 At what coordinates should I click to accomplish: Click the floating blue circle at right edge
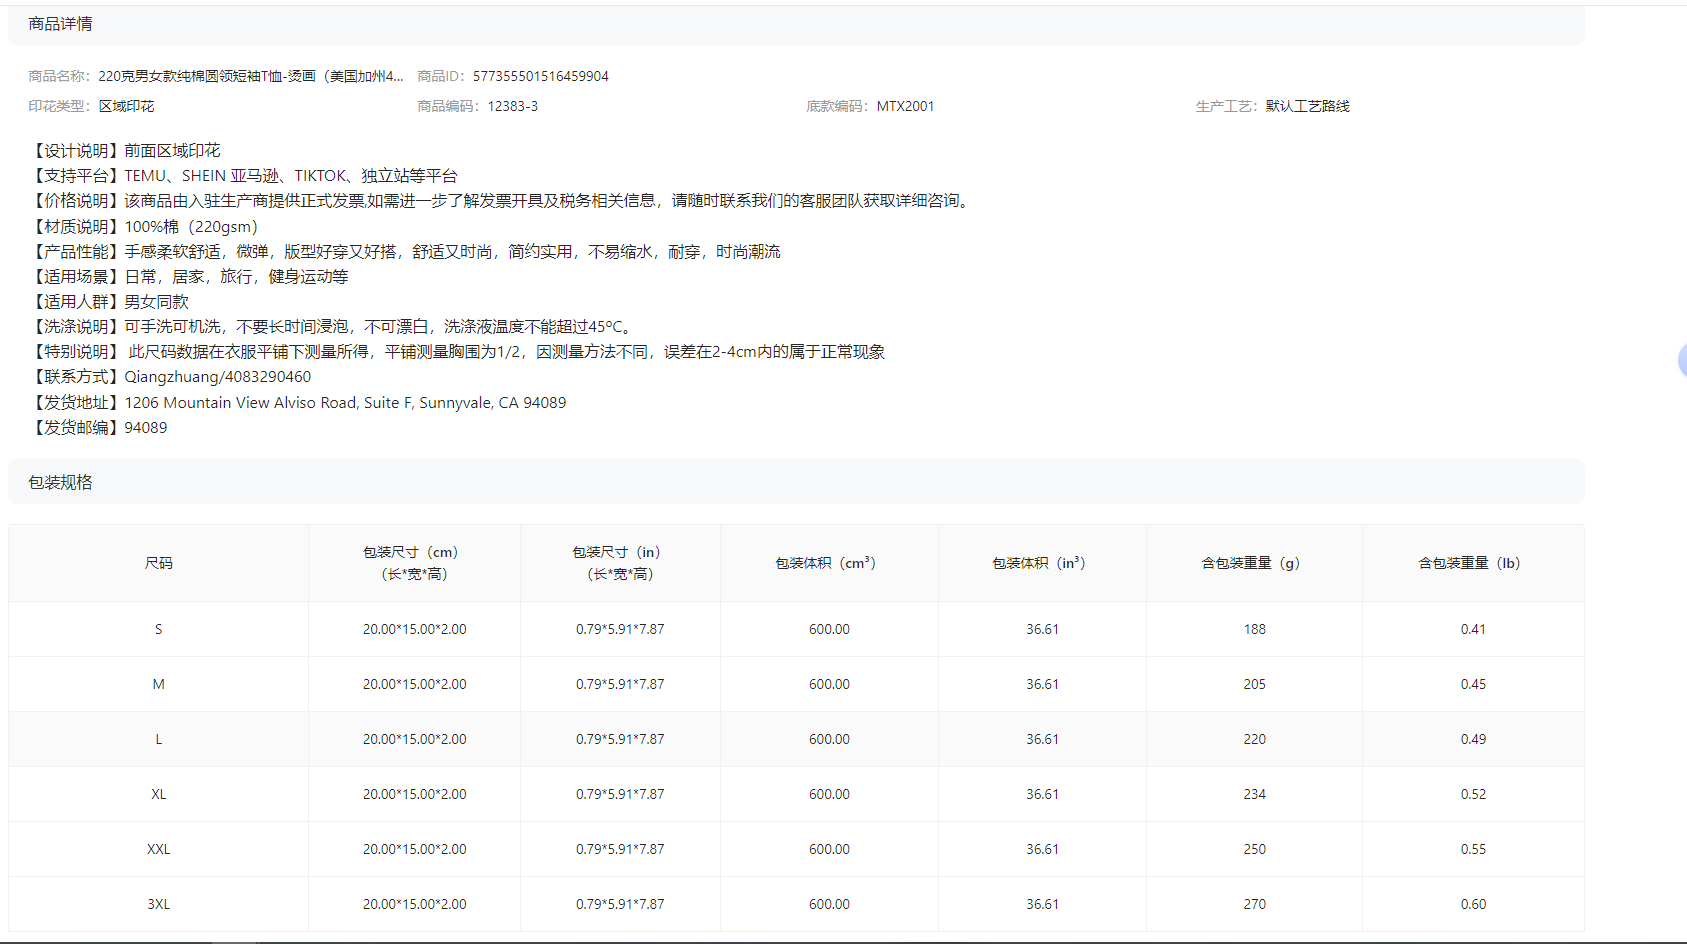click(x=1682, y=360)
